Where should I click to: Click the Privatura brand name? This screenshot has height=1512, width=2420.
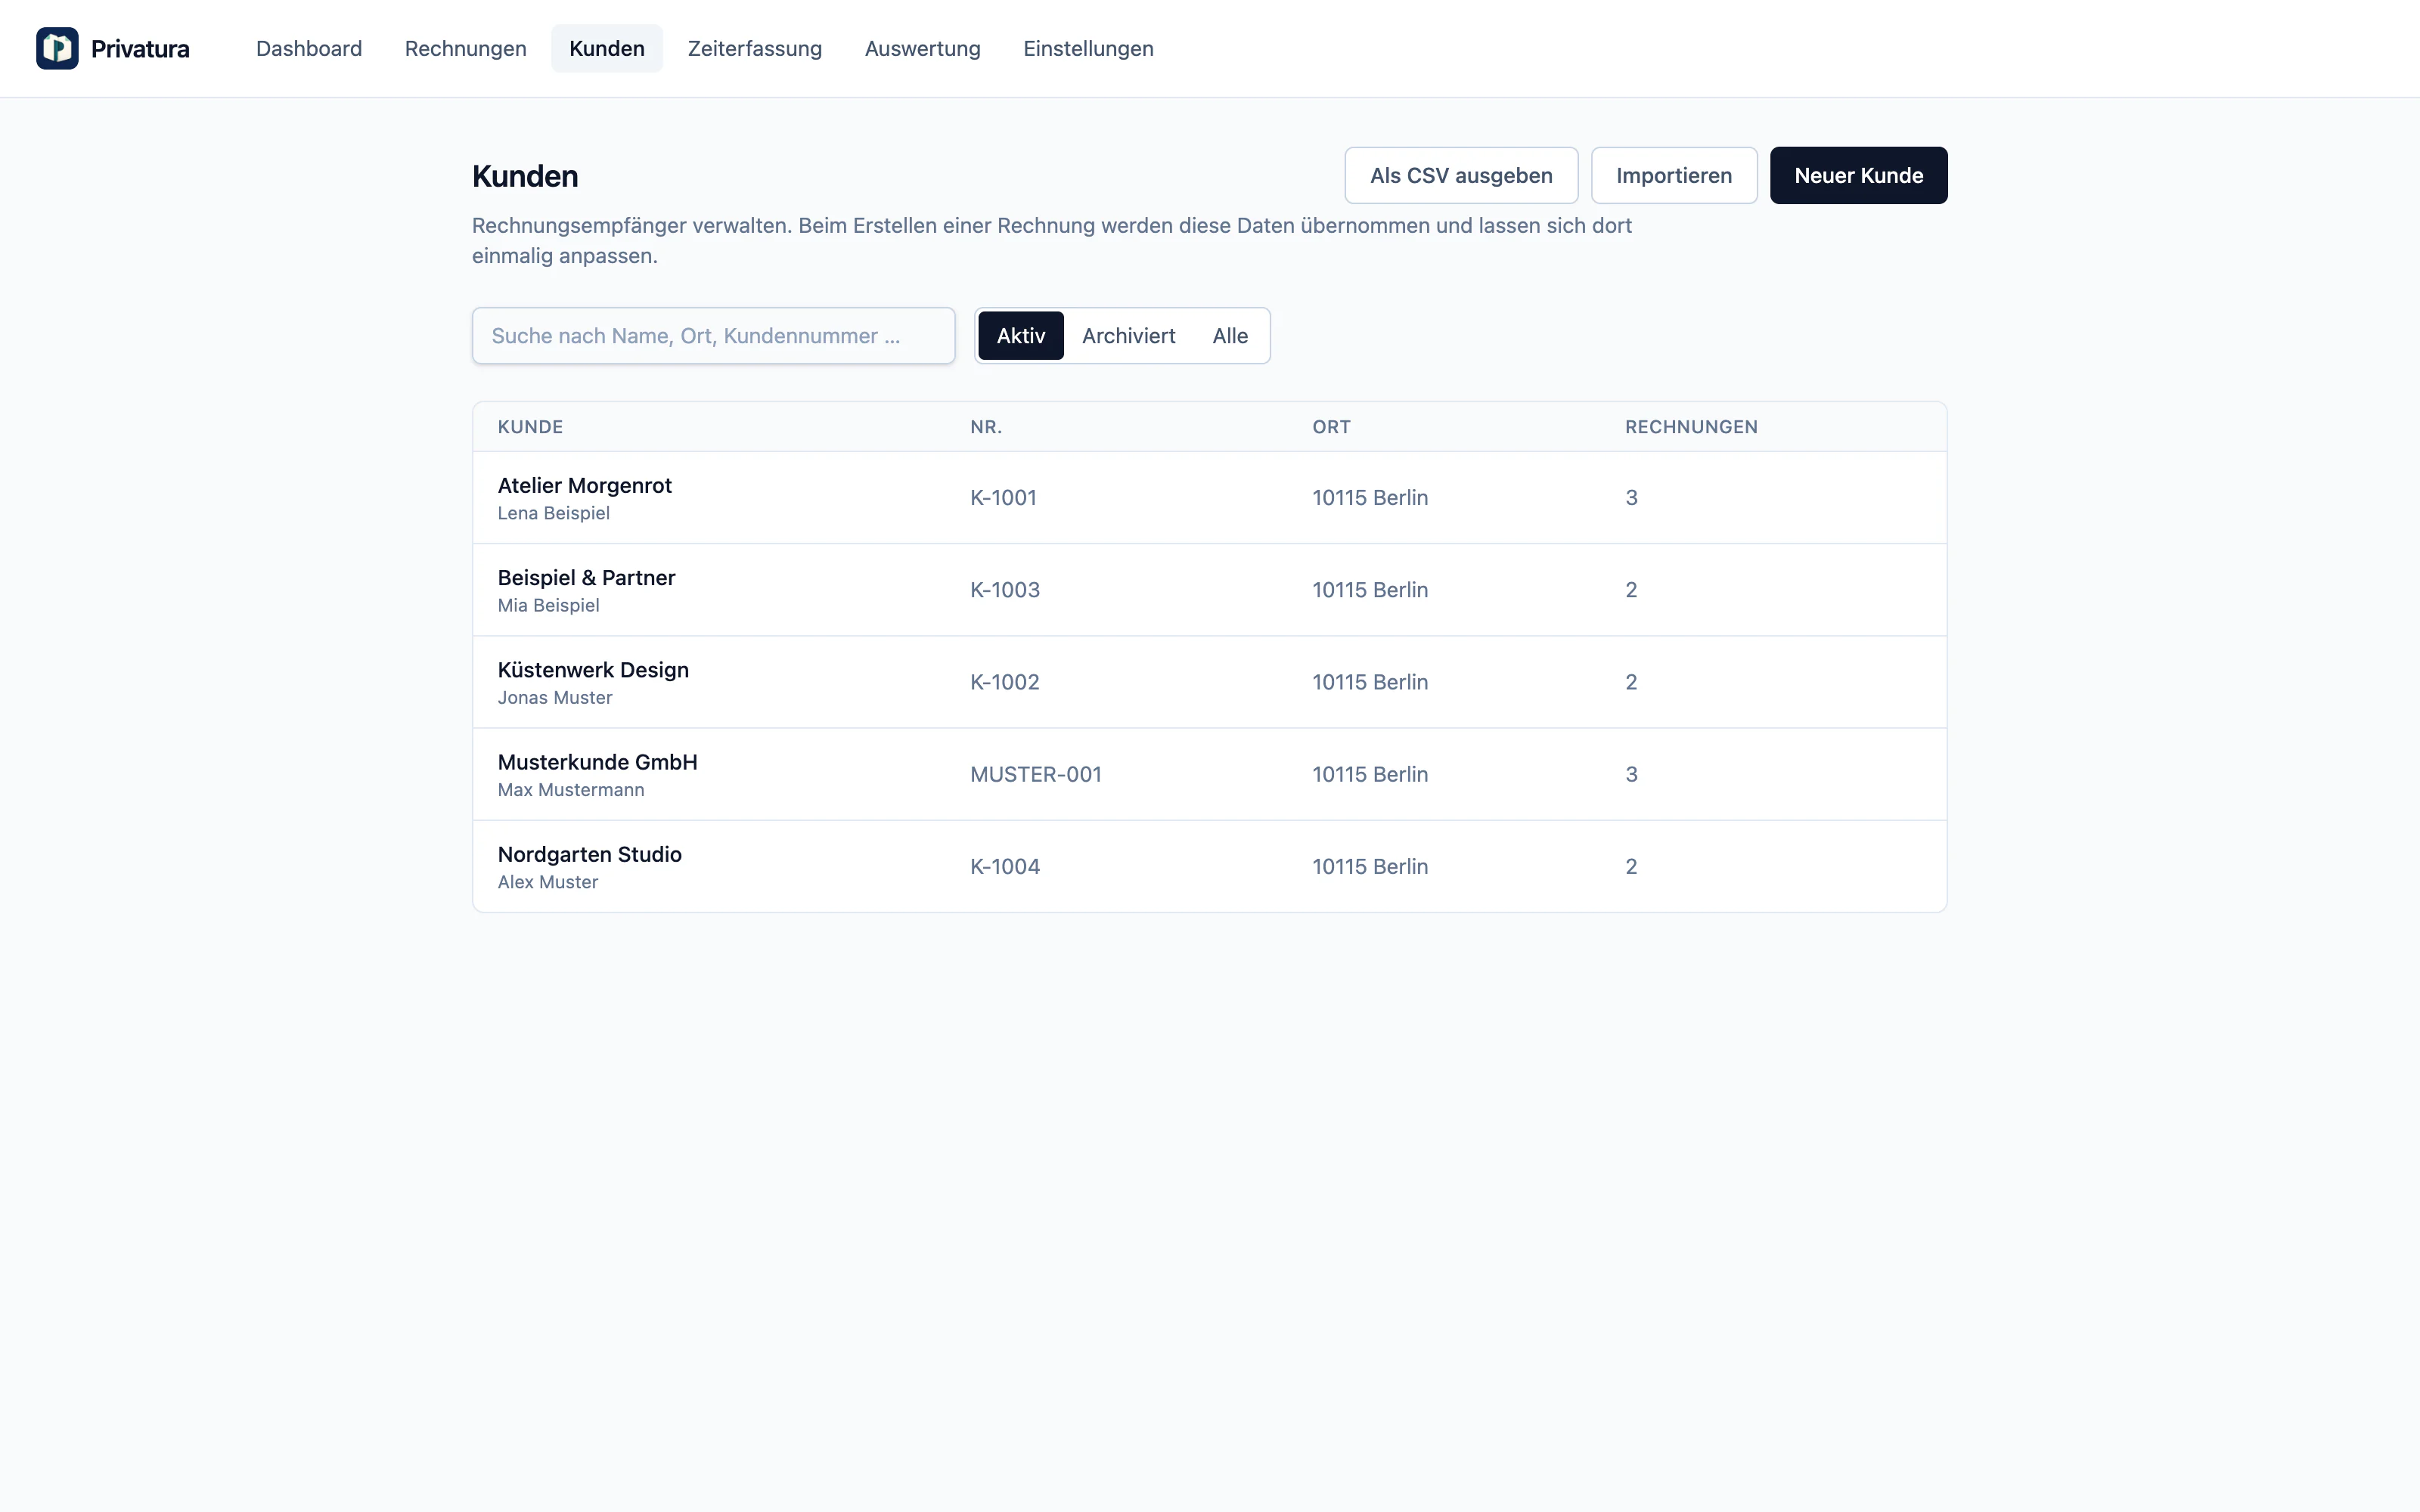click(x=140, y=49)
